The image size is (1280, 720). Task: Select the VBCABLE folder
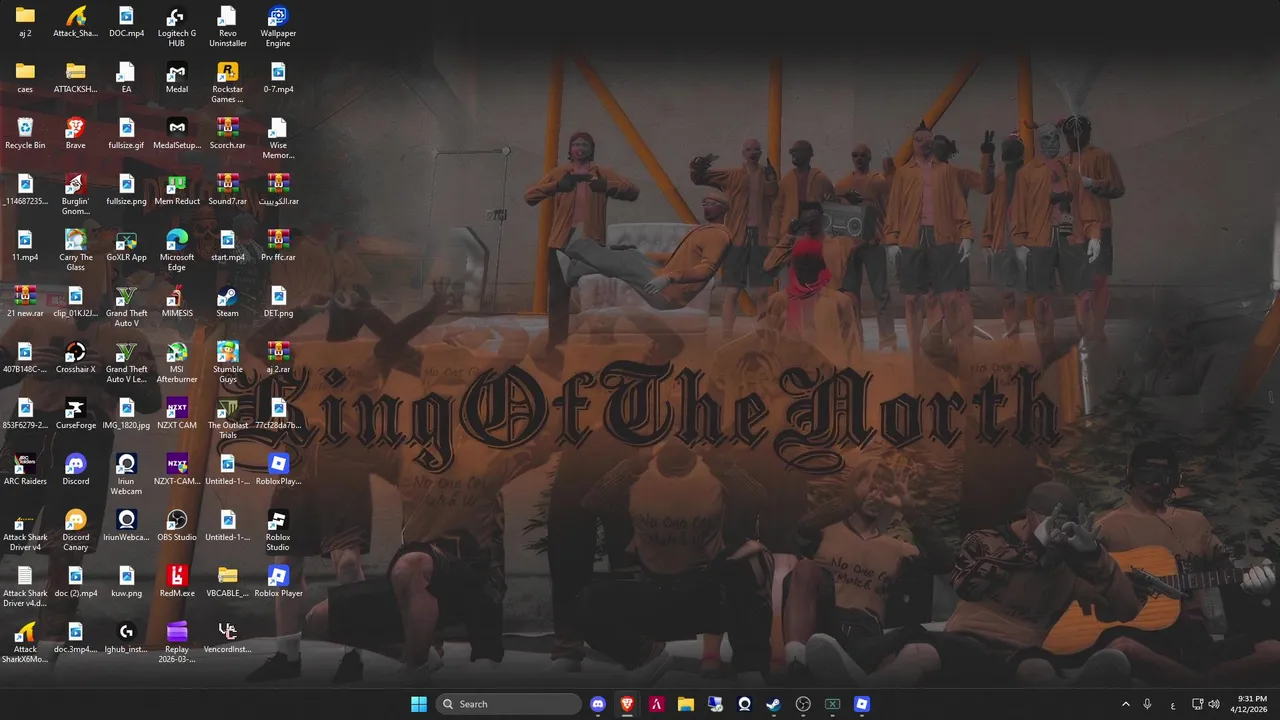(x=227, y=582)
